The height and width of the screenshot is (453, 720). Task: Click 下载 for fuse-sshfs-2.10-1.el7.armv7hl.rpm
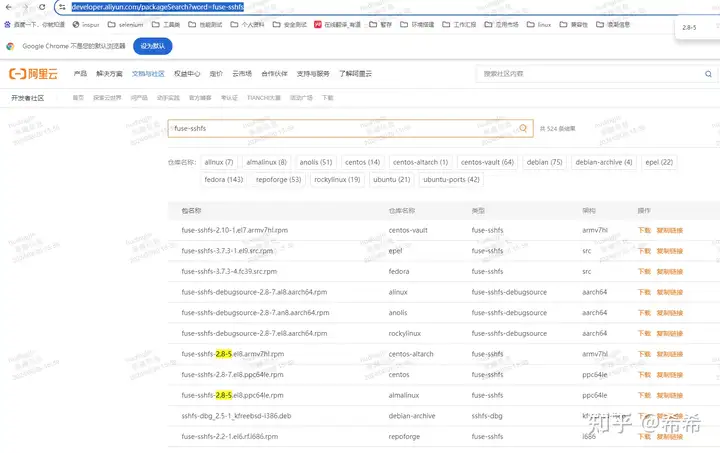tap(644, 230)
